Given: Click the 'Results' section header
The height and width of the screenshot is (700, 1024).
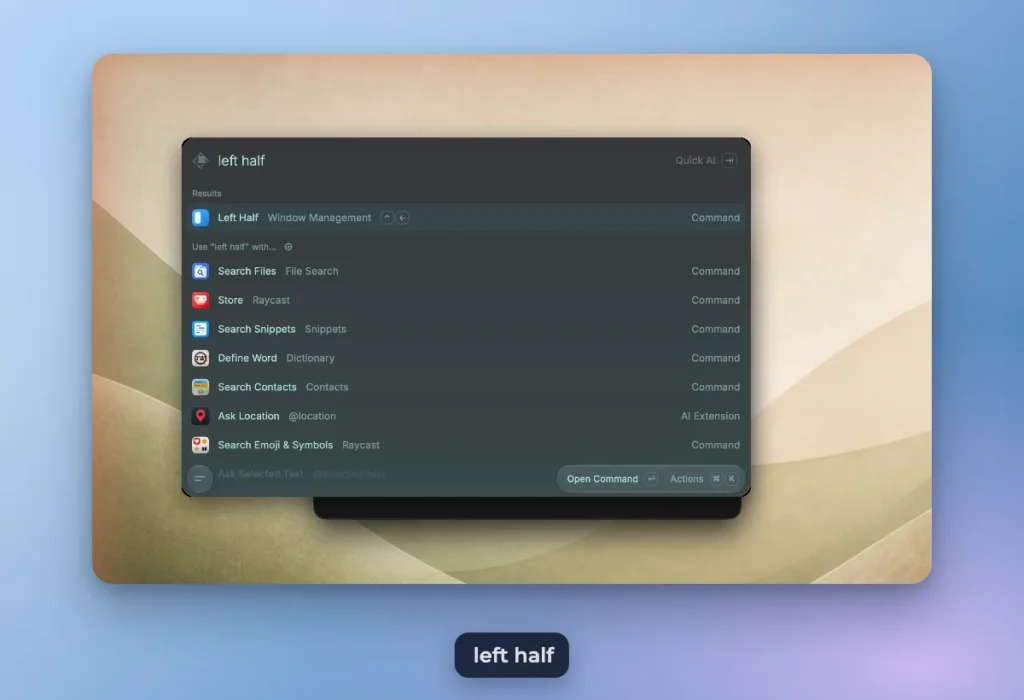Looking at the screenshot, I should [206, 193].
